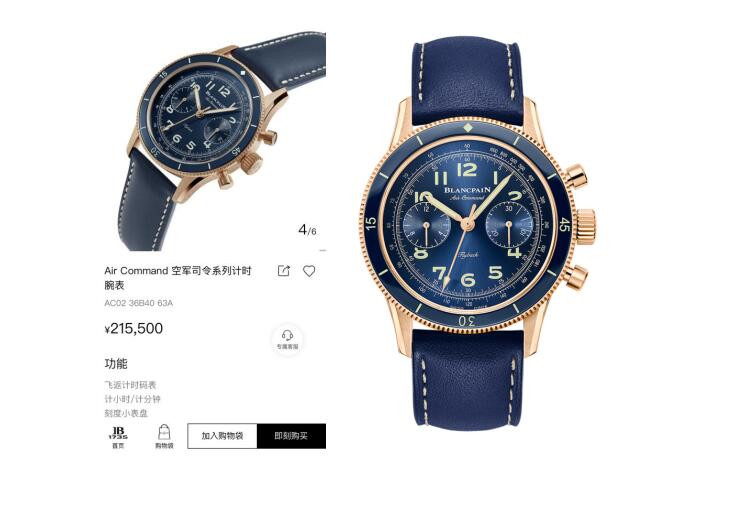Click the carousel indicator dash below counter
754x513 pixels.
(323, 250)
